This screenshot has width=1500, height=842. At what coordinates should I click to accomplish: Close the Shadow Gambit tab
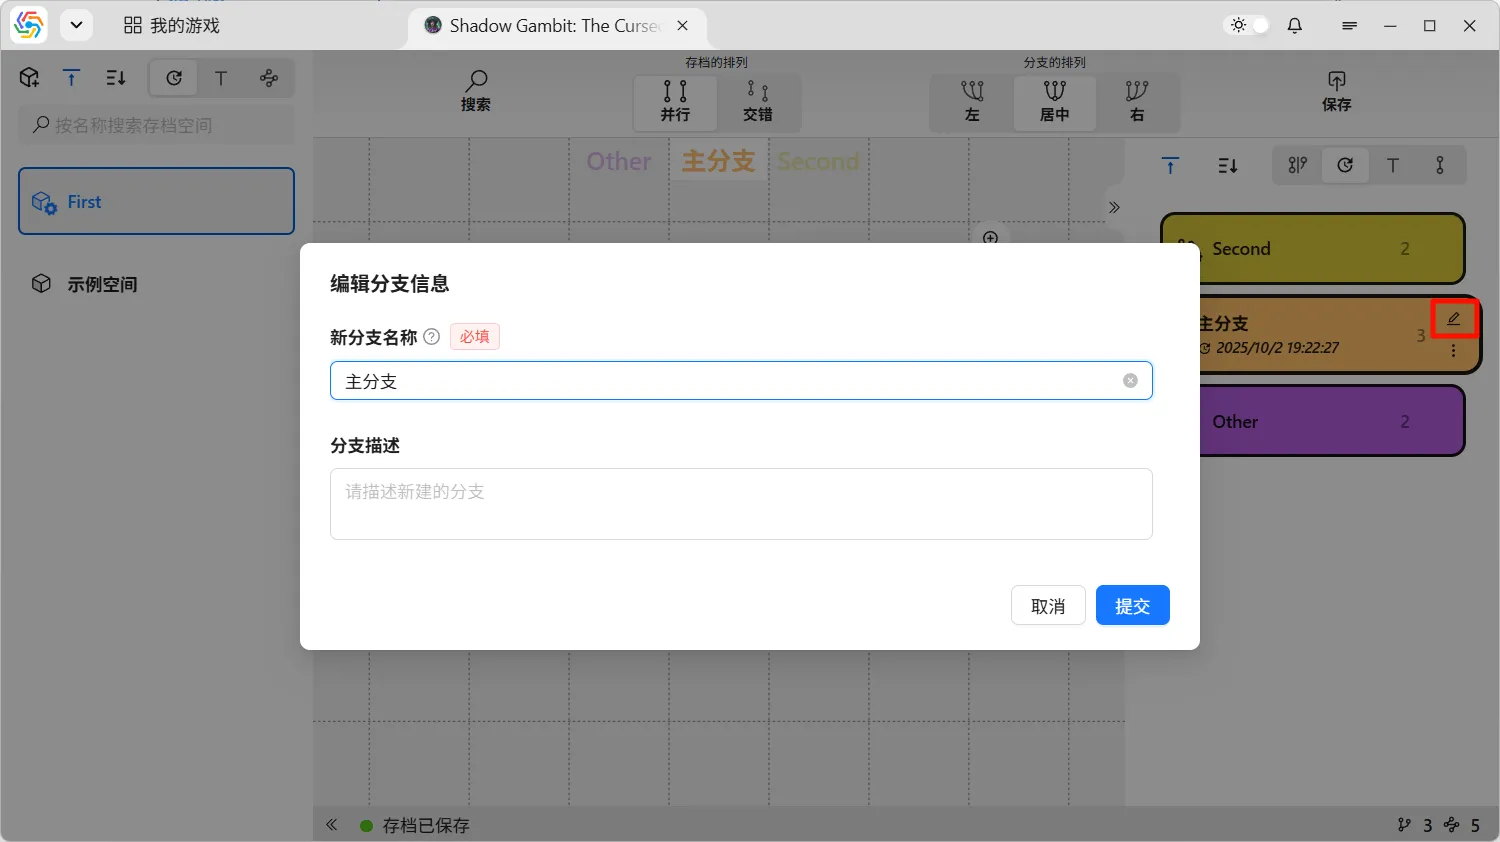pos(683,26)
